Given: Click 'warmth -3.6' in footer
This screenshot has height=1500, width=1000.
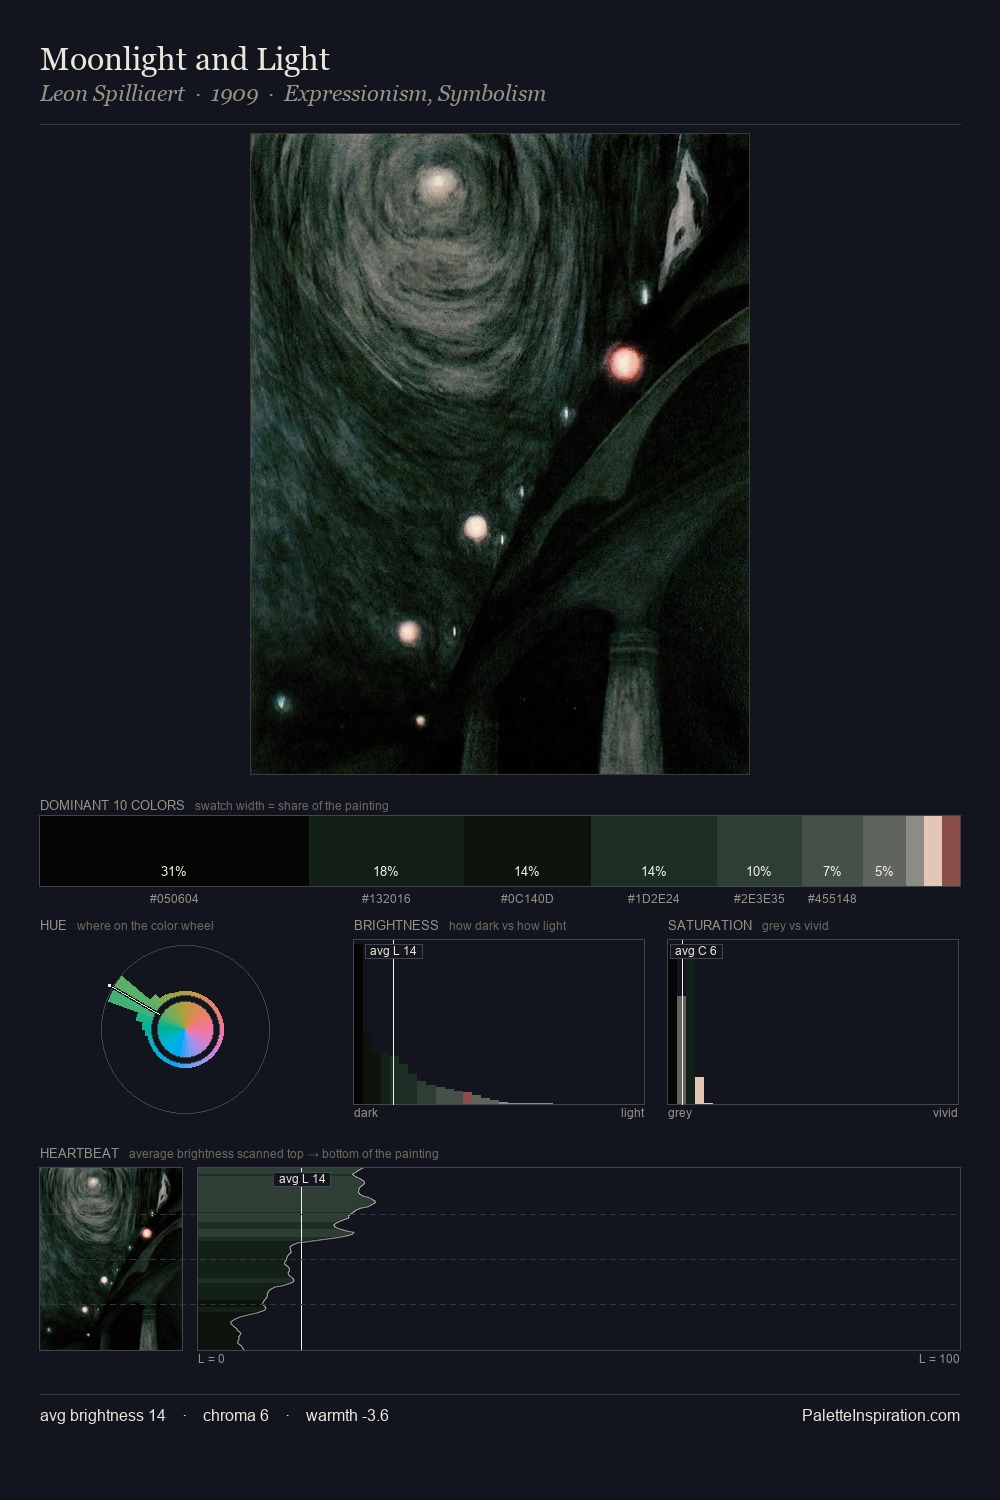Looking at the screenshot, I should click(347, 1416).
